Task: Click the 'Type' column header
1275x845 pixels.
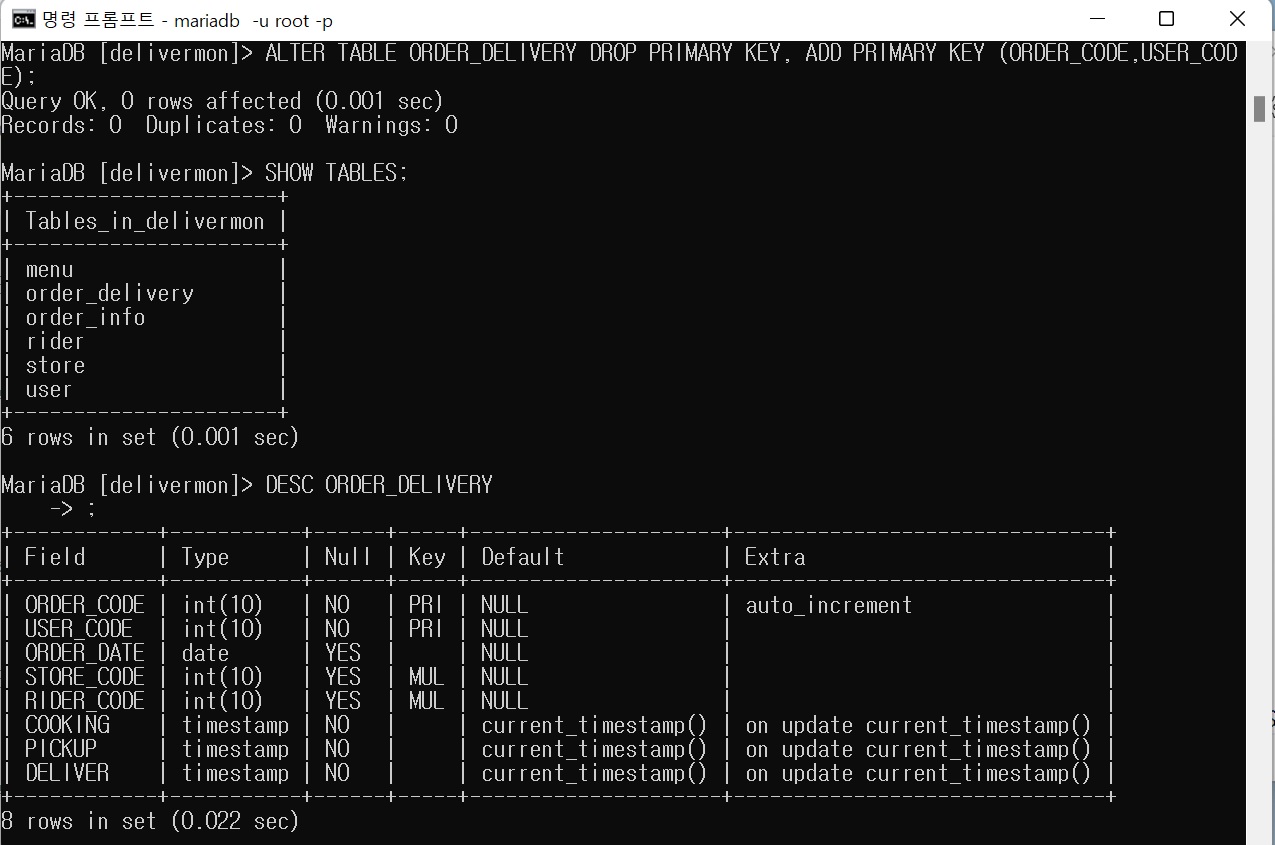Action: click(x=205, y=557)
